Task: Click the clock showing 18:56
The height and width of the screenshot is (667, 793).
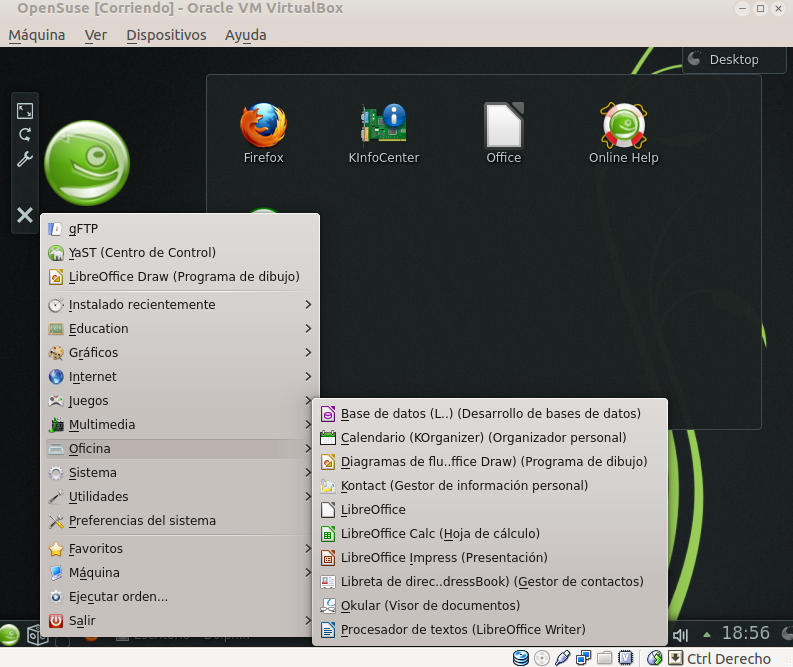Action: tap(745, 633)
